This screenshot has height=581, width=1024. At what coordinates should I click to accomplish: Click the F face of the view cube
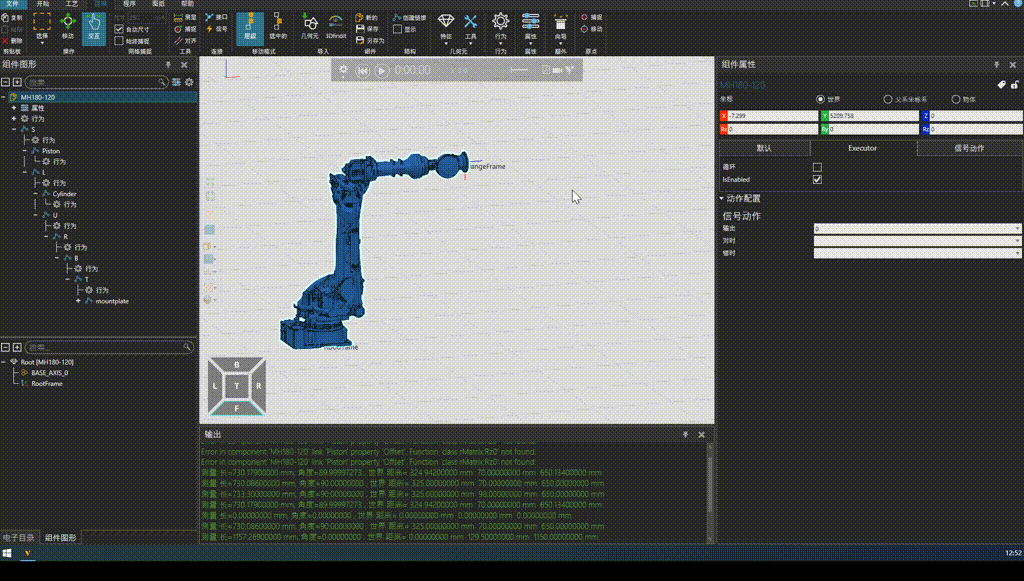pyautogui.click(x=236, y=408)
